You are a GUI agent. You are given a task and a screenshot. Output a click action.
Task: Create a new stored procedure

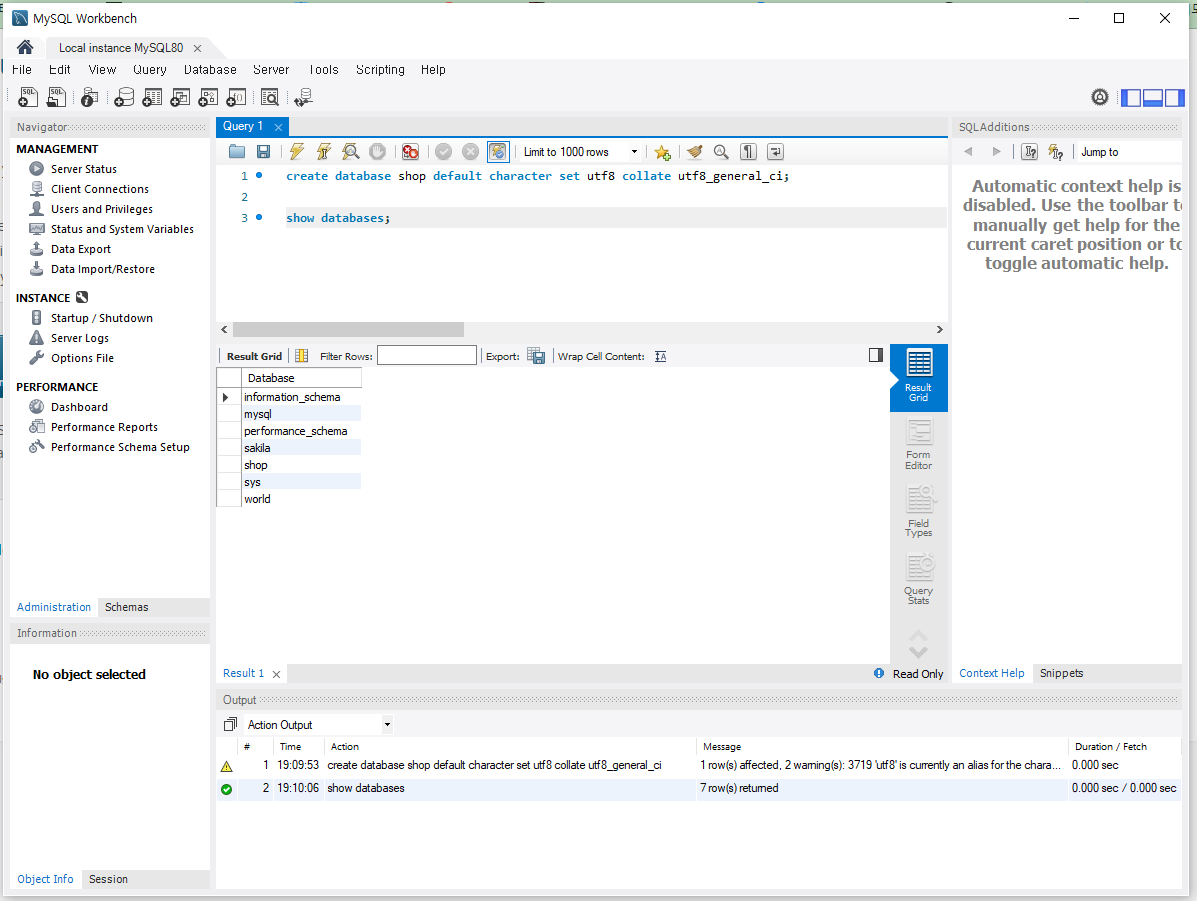pyautogui.click(x=208, y=97)
